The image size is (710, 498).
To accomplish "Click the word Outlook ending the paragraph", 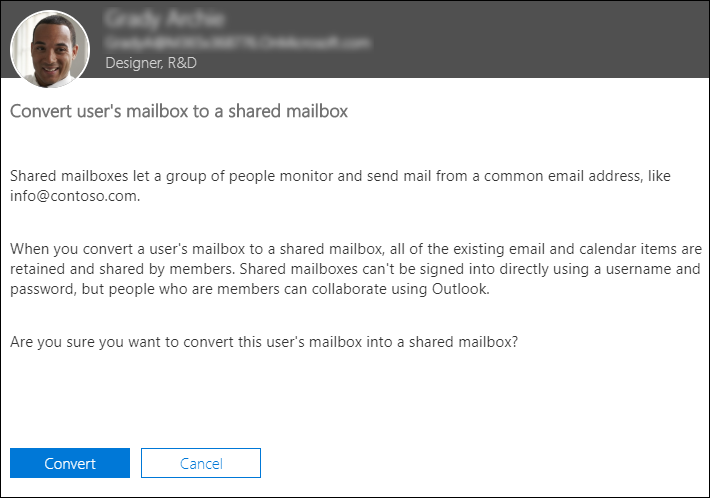I will coord(459,289).
